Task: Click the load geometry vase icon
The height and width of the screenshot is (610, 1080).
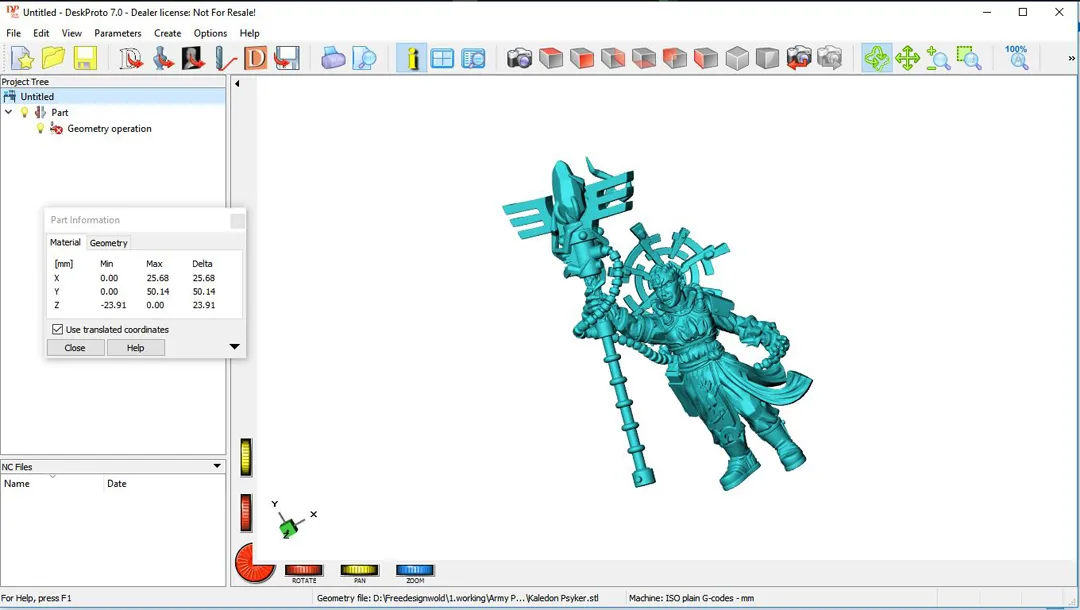Action: click(163, 59)
